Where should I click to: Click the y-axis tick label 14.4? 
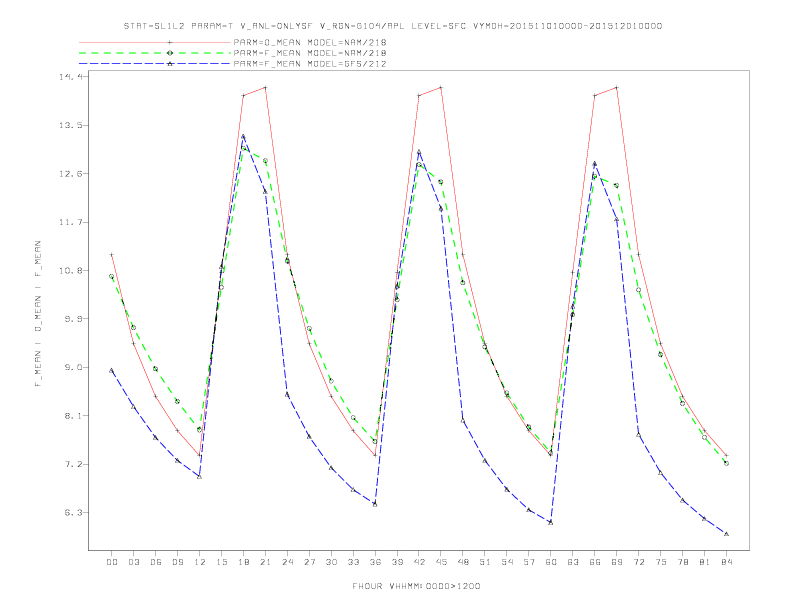point(70,77)
